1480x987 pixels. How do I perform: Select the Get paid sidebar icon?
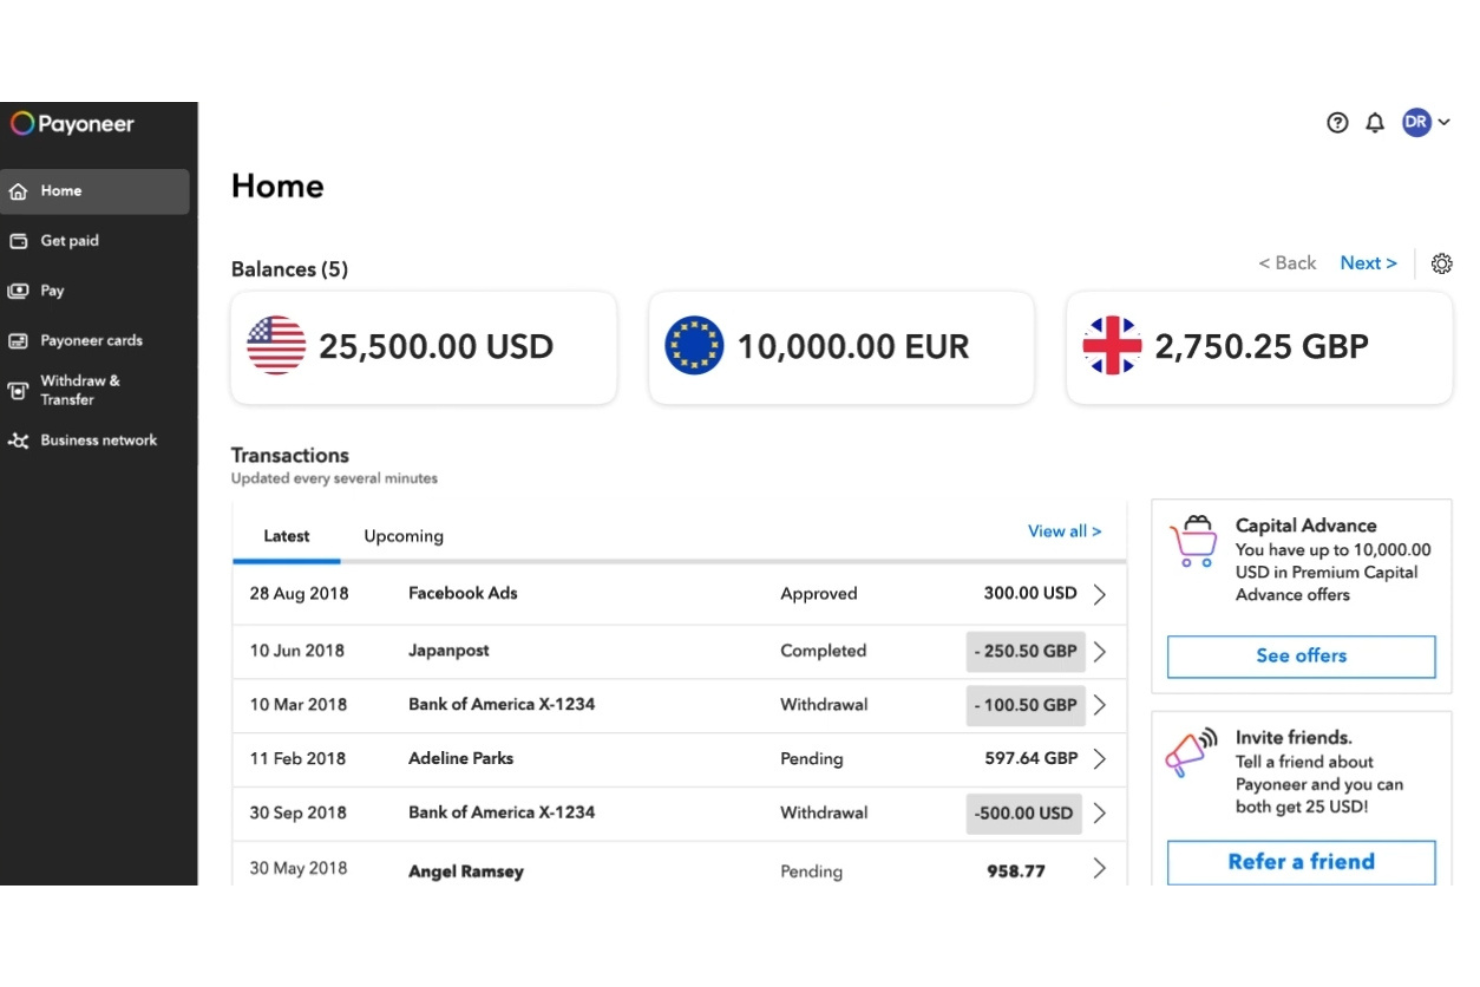click(x=18, y=240)
